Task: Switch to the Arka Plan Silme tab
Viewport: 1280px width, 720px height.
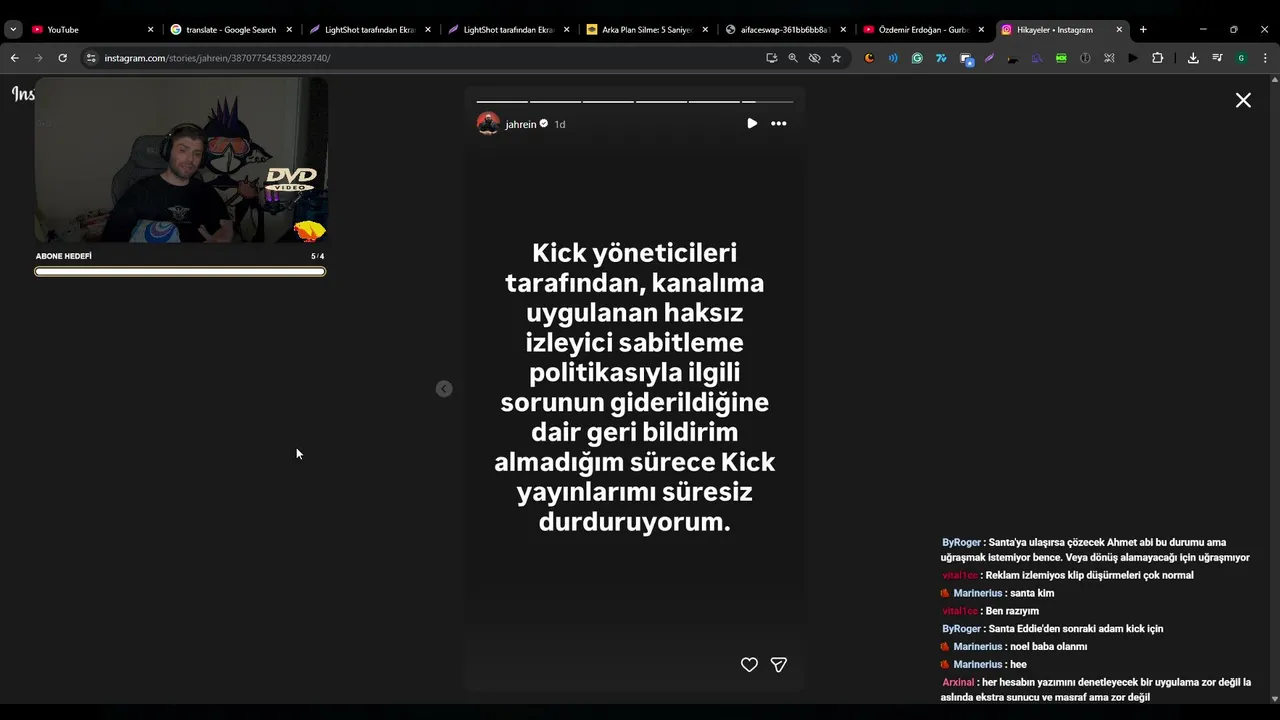Action: click(646, 30)
